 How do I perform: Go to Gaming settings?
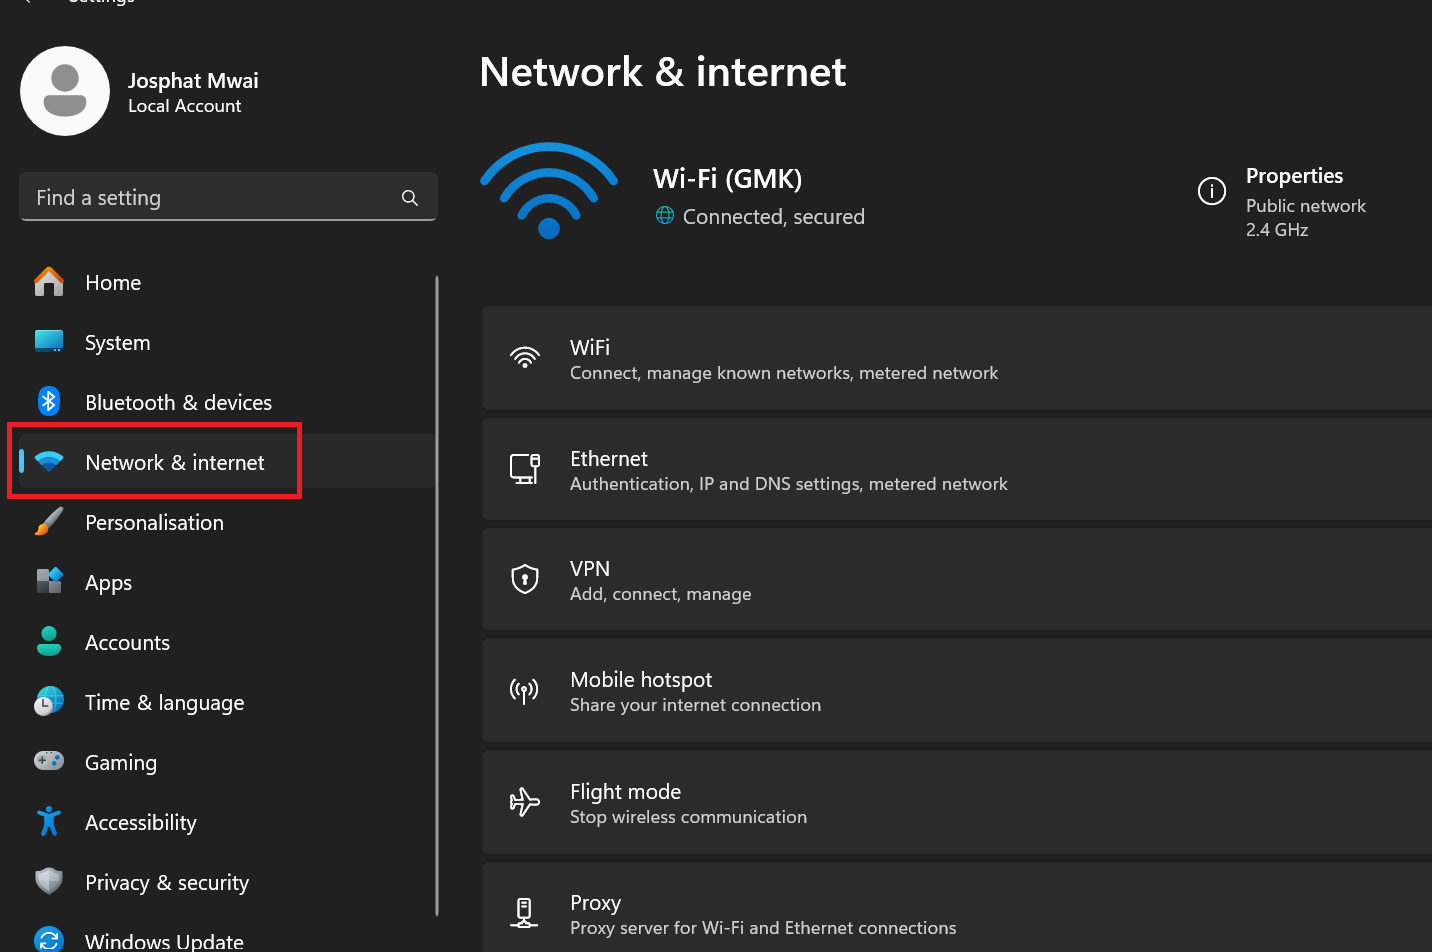[x=227, y=762]
